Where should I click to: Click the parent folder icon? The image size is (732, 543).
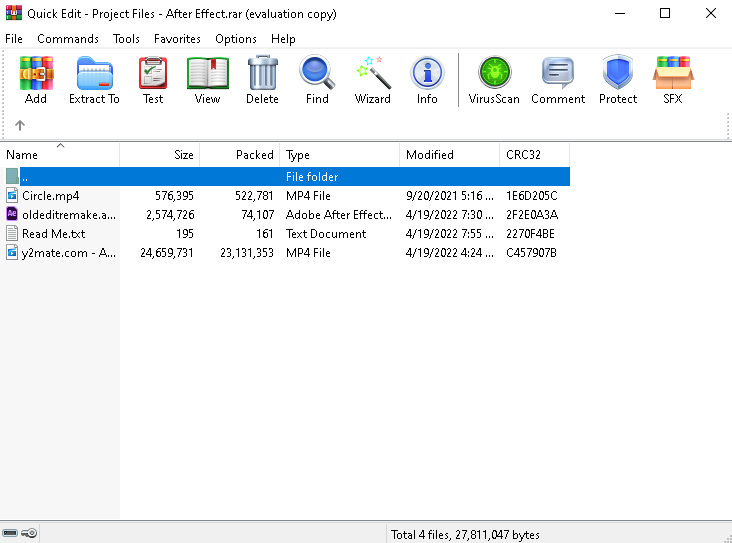point(12,176)
